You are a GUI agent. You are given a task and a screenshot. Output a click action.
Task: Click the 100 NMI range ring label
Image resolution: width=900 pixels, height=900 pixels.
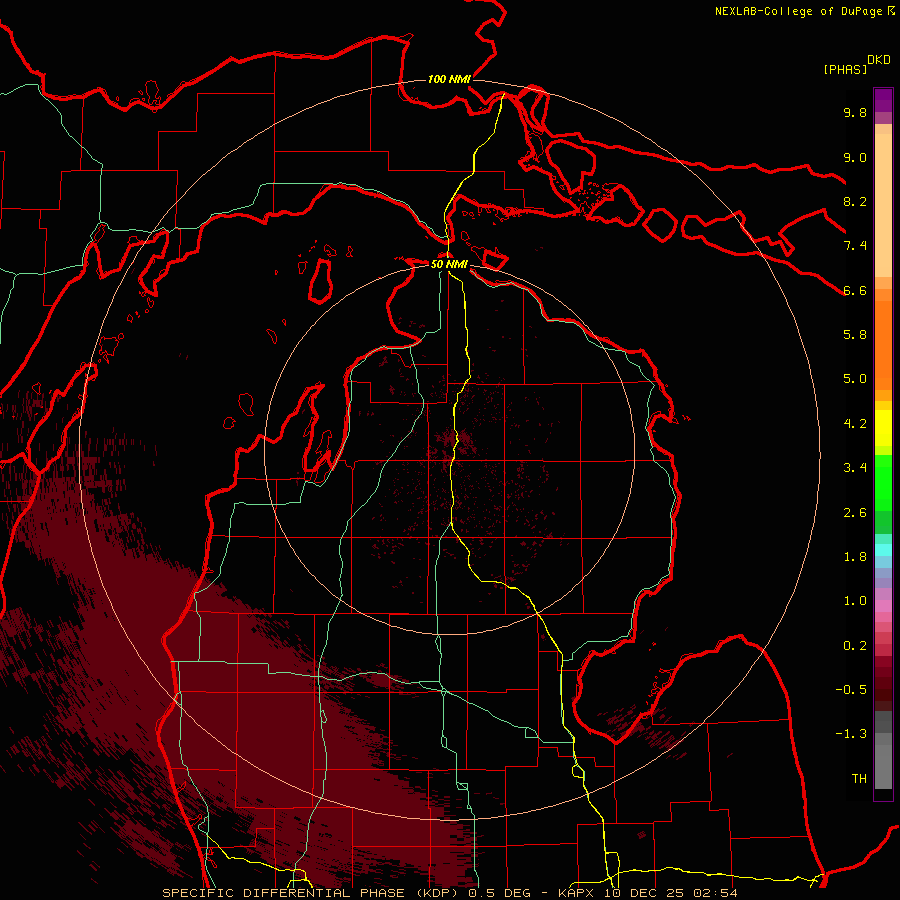[449, 79]
